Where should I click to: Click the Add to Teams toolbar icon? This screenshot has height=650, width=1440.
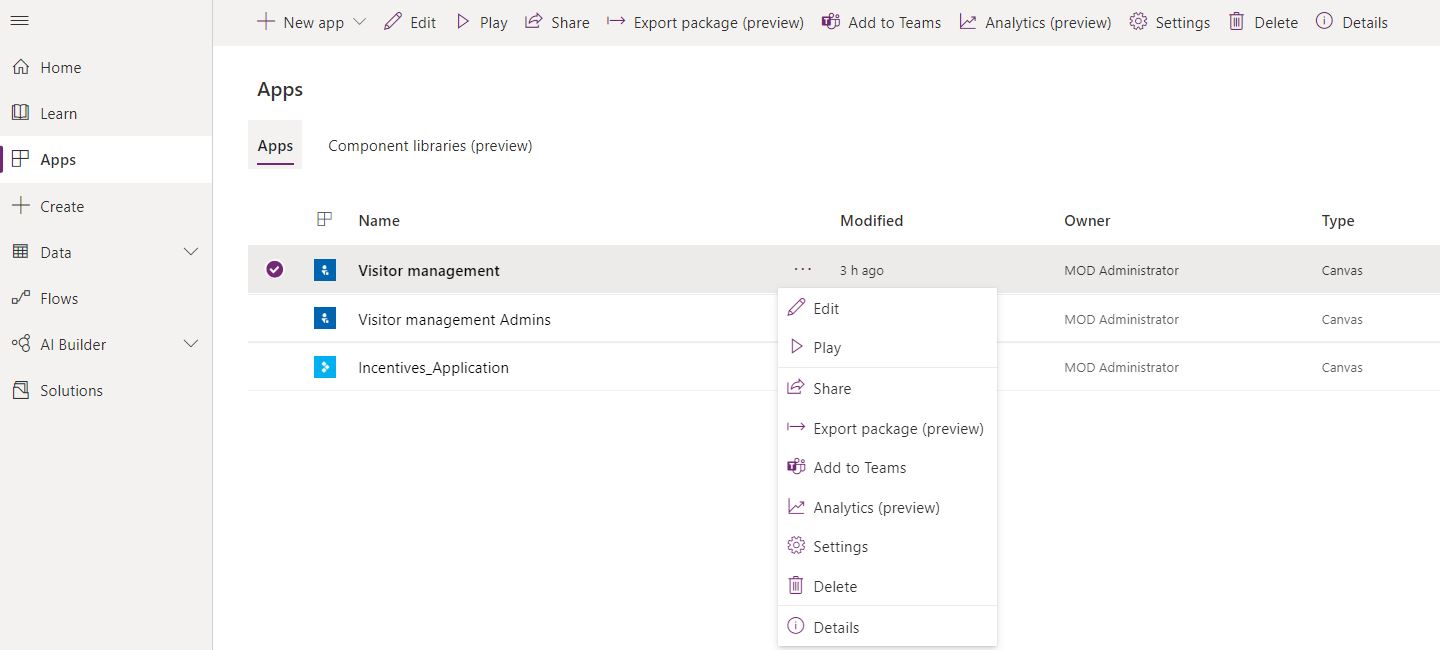(x=830, y=22)
